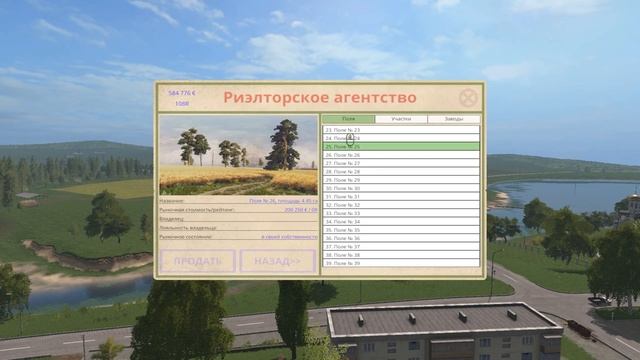640x360 pixels.
Task: Close the Риэлторское агентство dialog
Action: click(468, 98)
